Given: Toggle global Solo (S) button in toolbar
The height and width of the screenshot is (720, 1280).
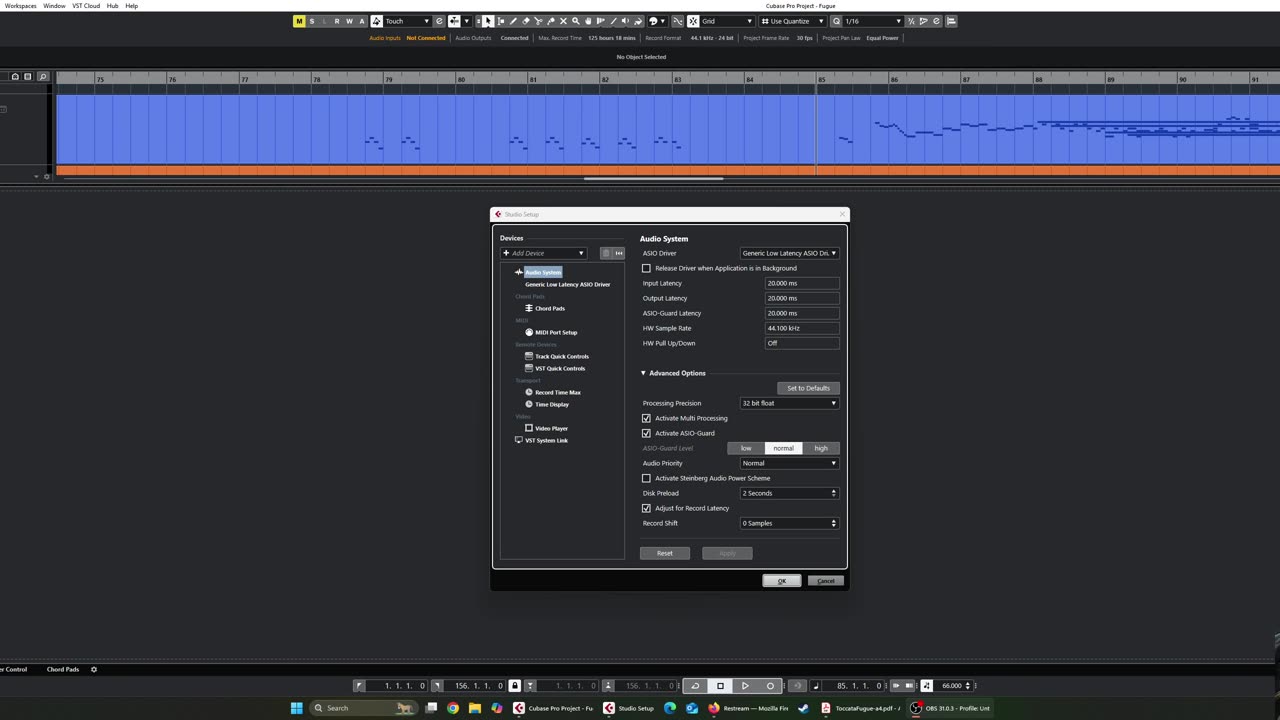Looking at the screenshot, I should 312,21.
